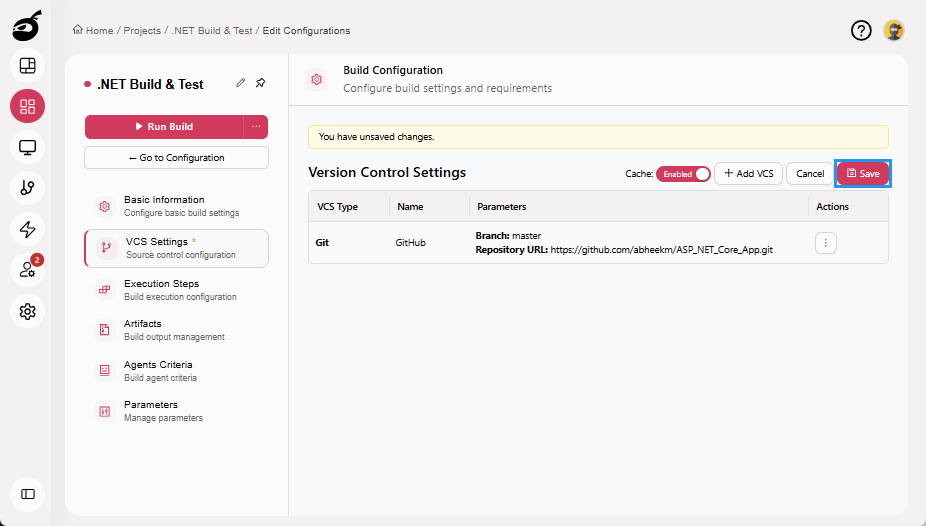
Task: Click the .NET Build & Test title
Action: [x=150, y=84]
